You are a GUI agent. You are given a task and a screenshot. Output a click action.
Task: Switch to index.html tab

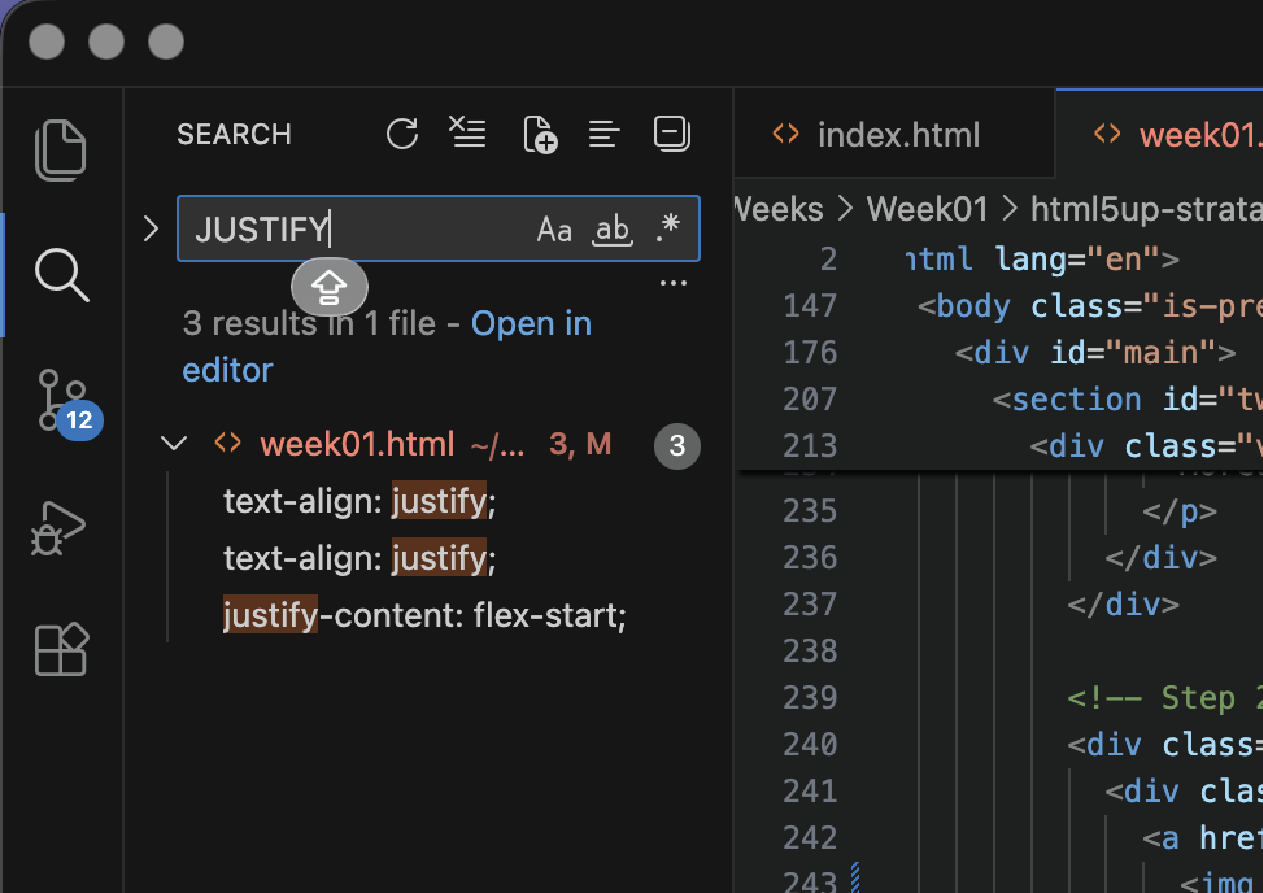(897, 135)
